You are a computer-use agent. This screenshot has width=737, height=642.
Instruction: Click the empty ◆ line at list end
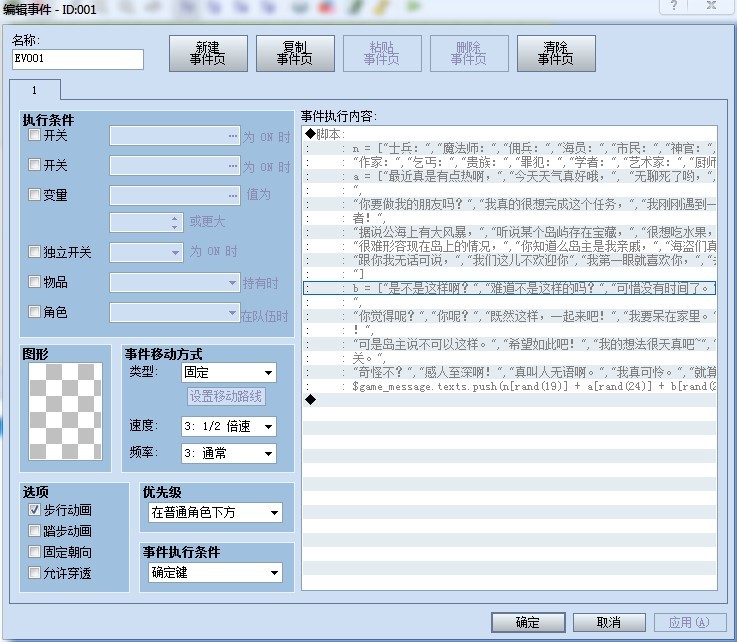coord(510,400)
